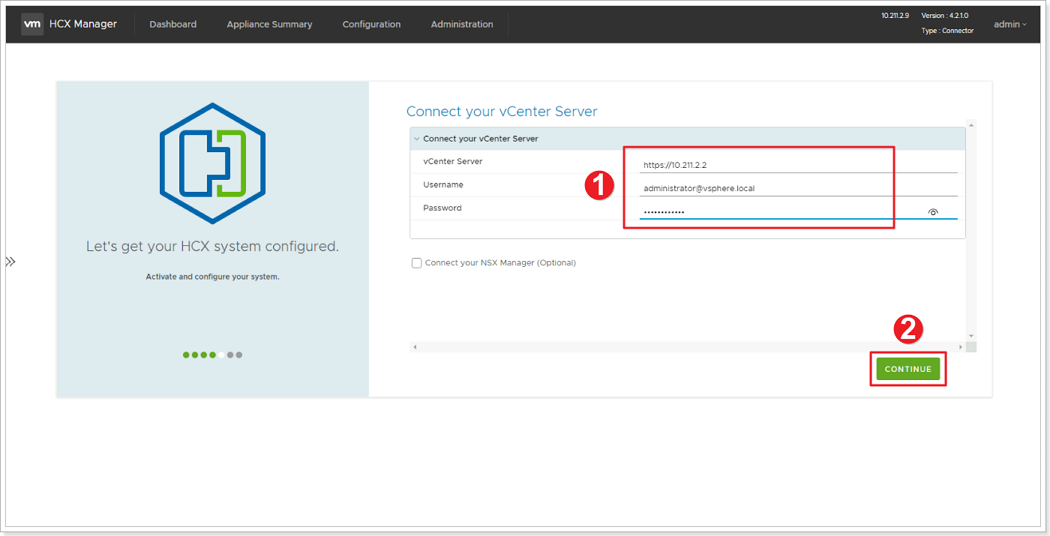Click the last gray progress dot

tap(239, 355)
